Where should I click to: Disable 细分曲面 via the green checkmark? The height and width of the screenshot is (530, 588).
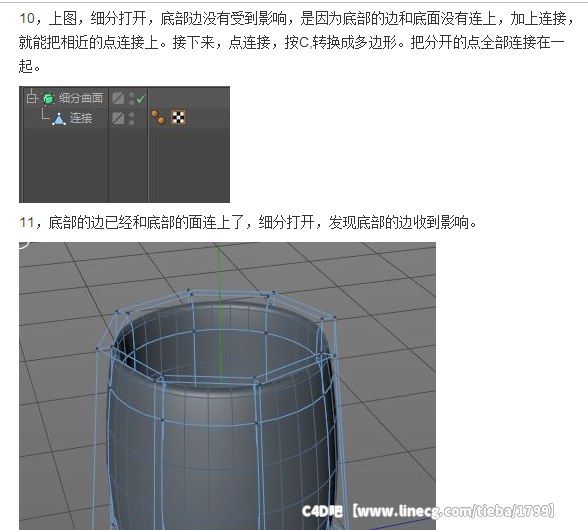(x=141, y=99)
